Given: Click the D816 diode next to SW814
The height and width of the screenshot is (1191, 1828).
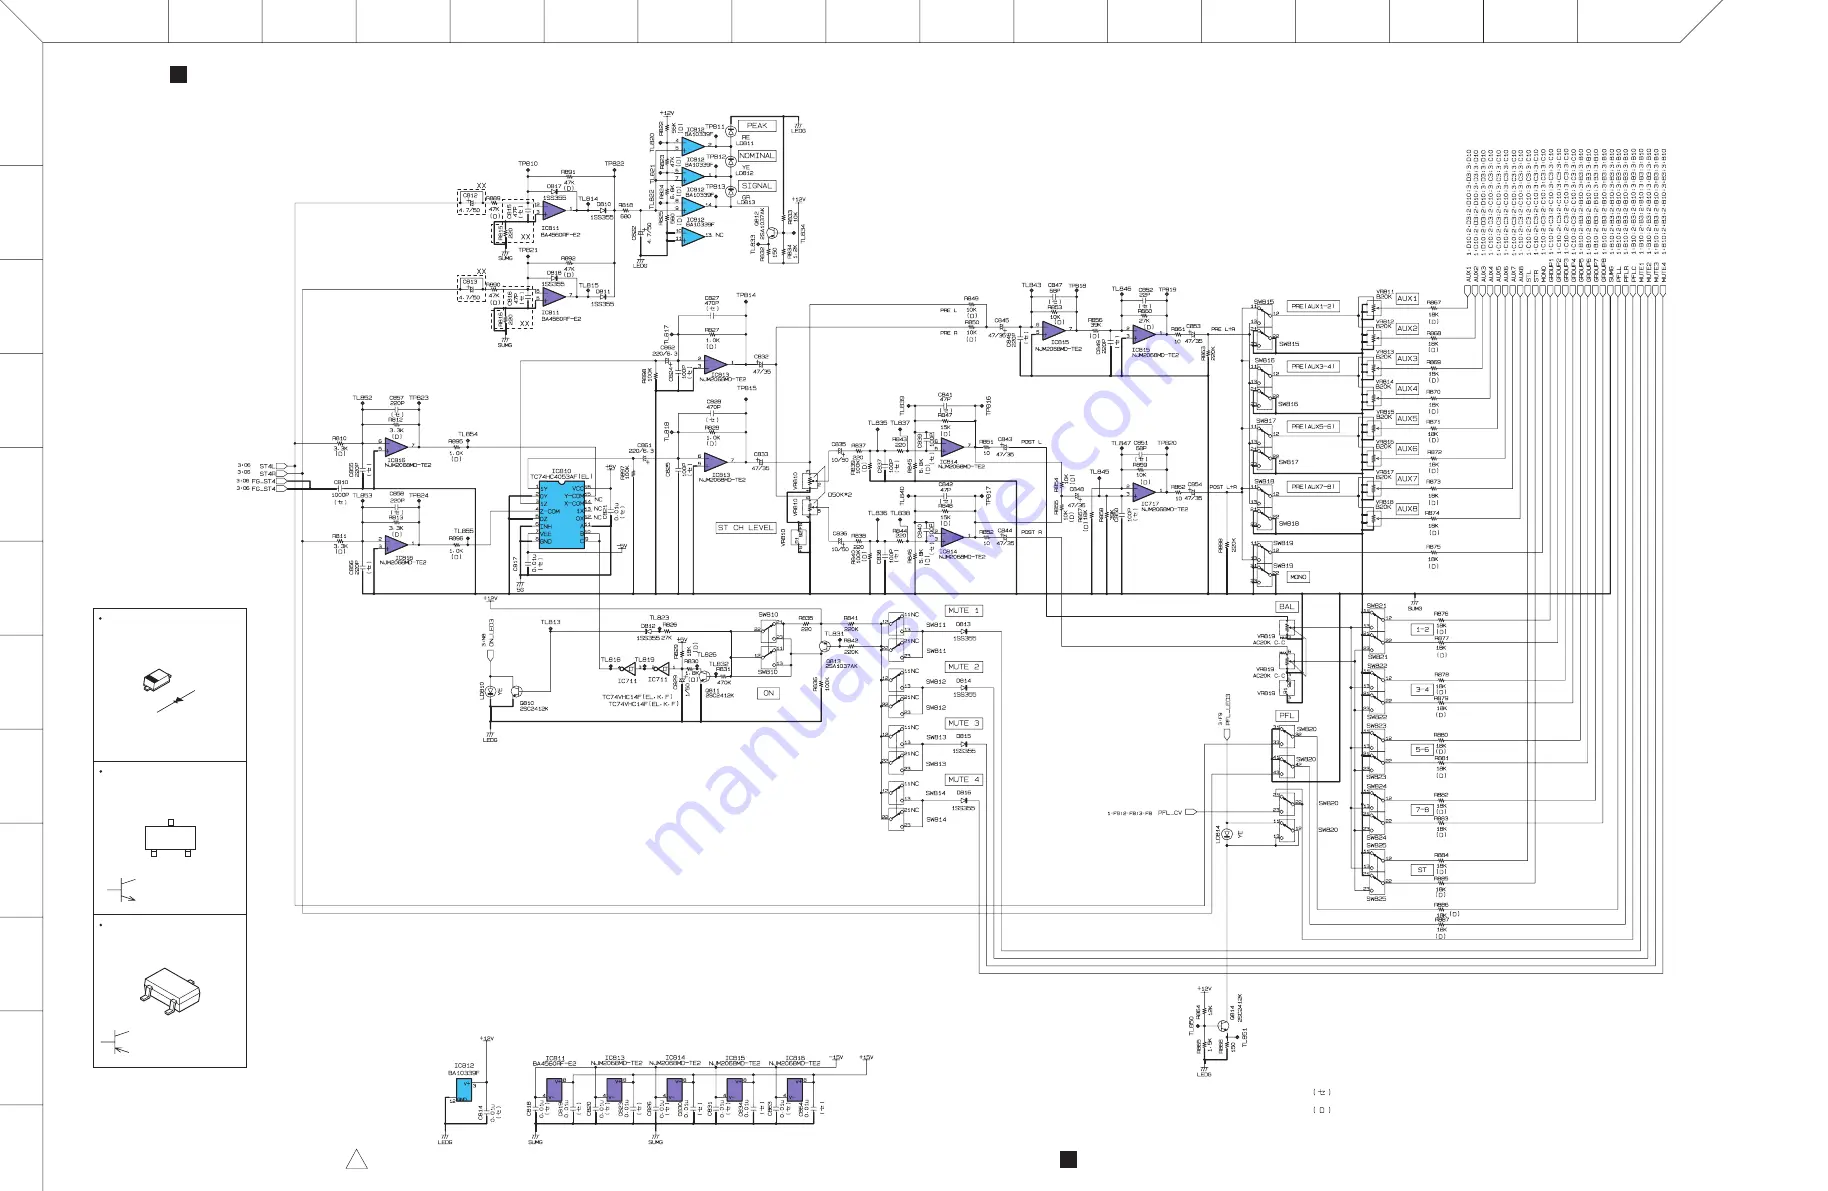Looking at the screenshot, I should pos(963,802).
